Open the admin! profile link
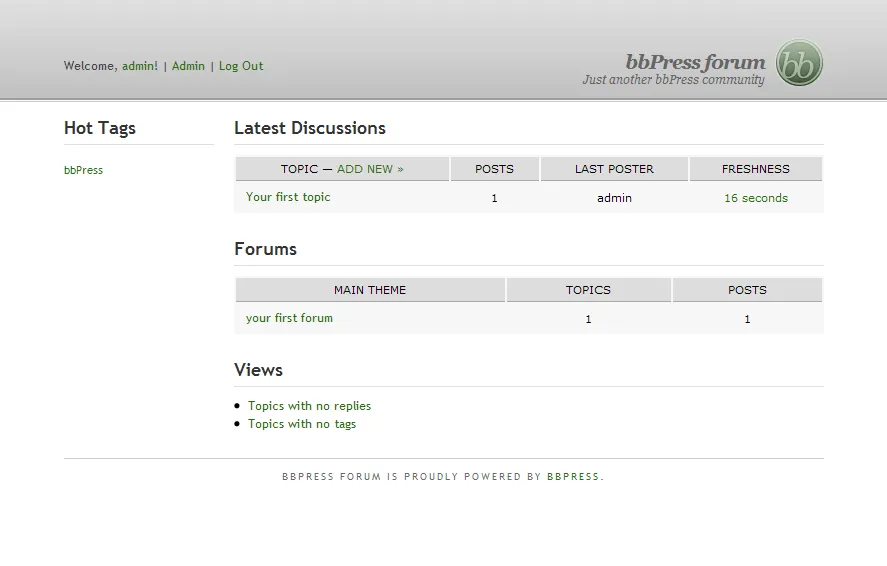This screenshot has height=566, width=887. point(140,66)
